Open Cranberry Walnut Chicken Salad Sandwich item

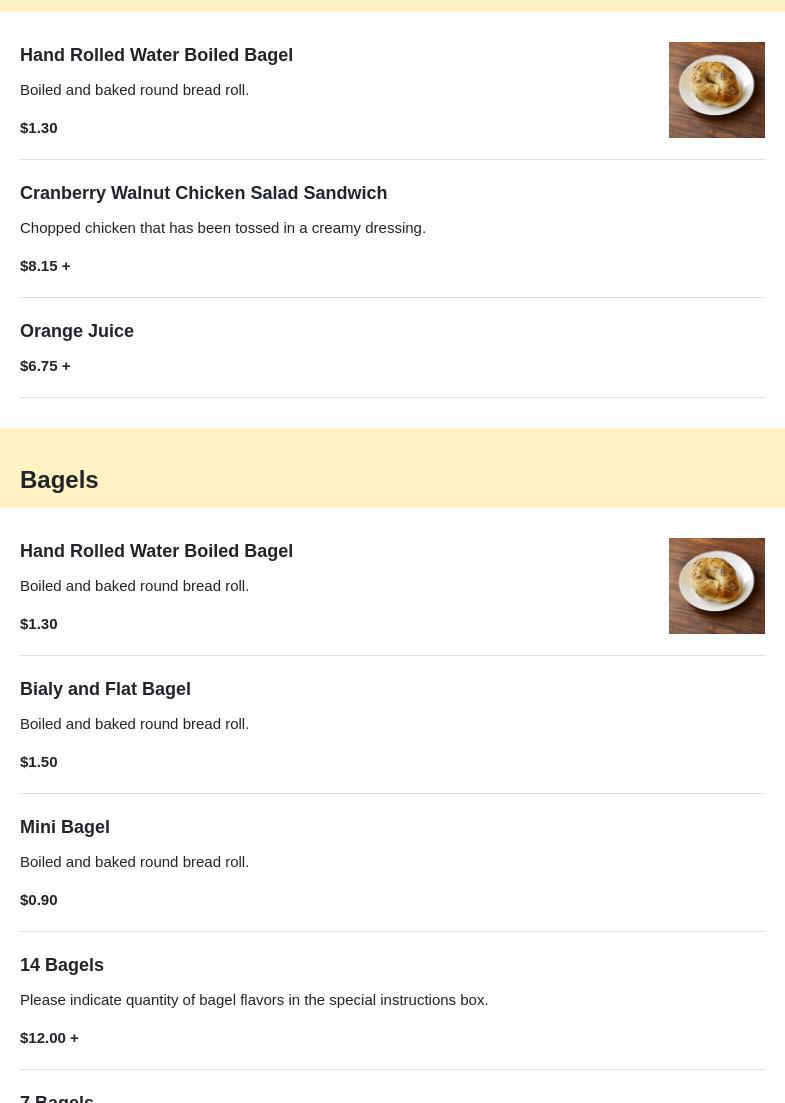pos(203,193)
